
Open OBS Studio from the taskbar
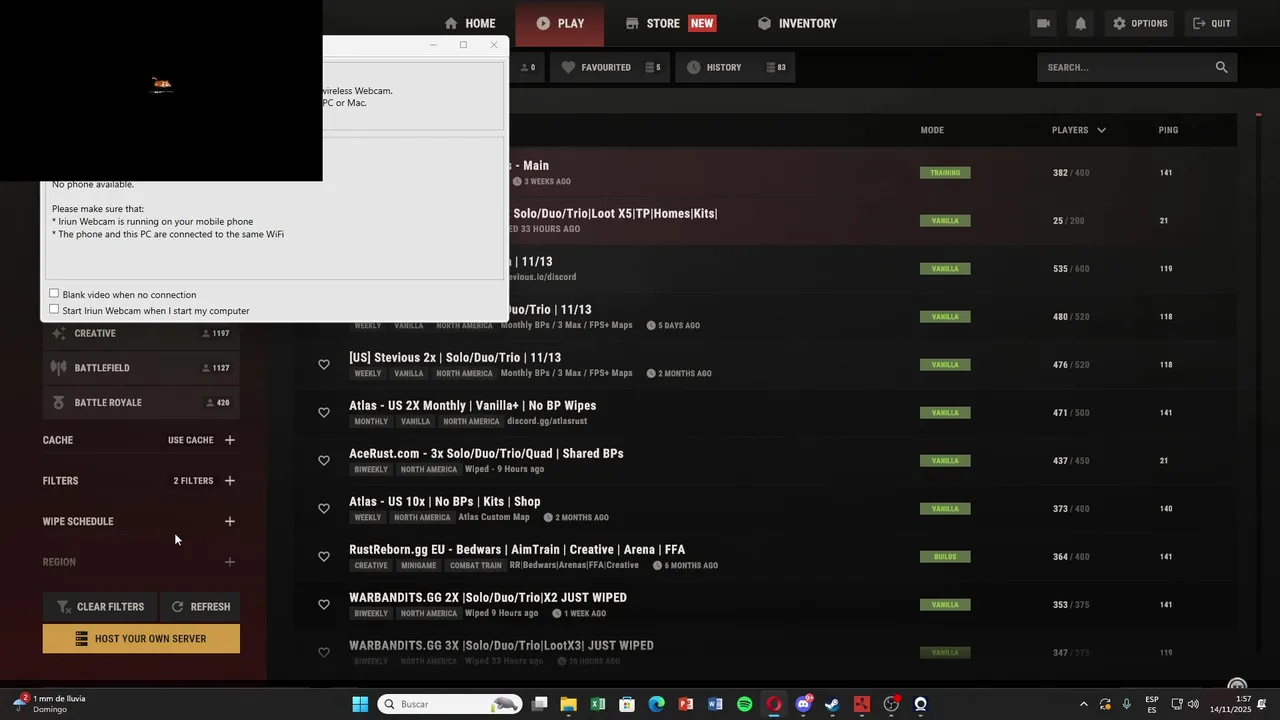click(891, 704)
